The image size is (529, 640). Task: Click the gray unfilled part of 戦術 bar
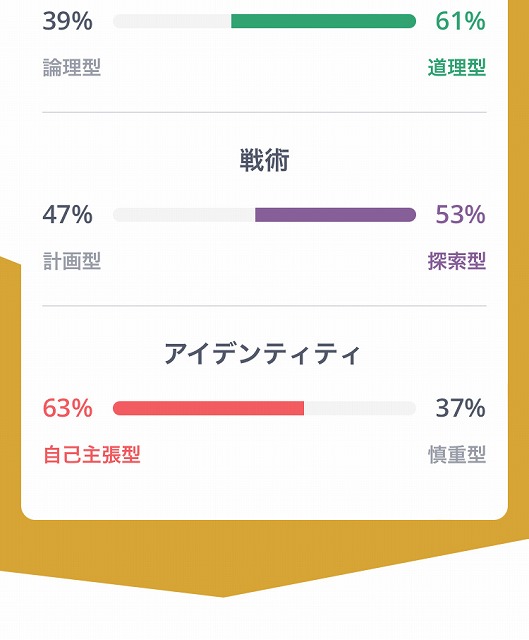pyautogui.click(x=184, y=215)
